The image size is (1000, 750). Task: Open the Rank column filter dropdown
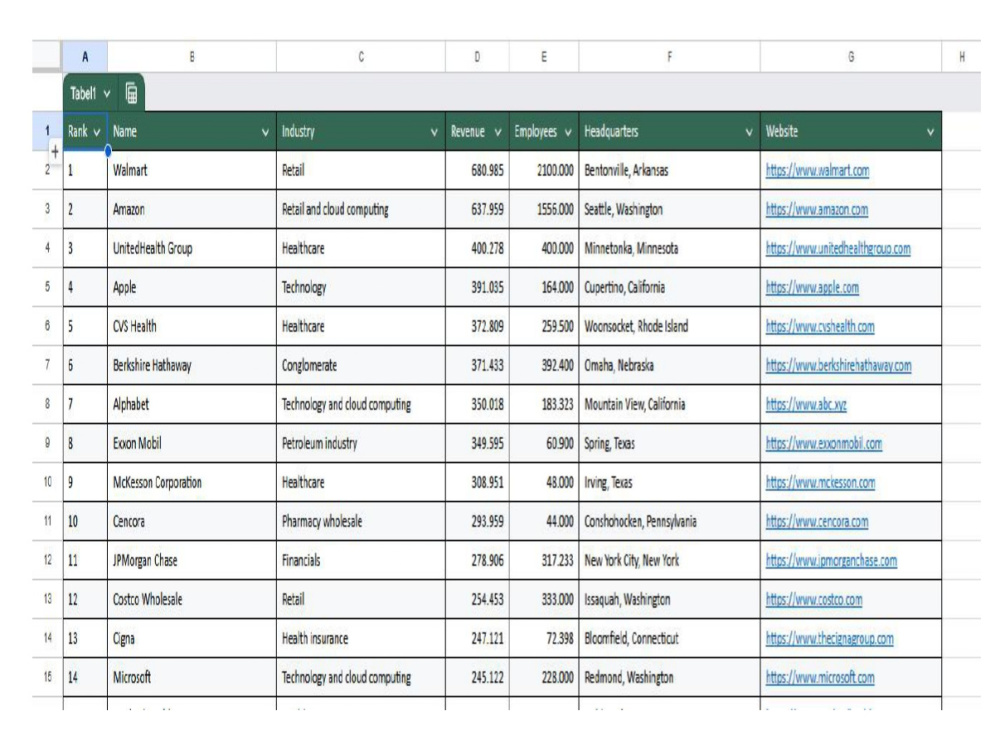click(x=97, y=132)
